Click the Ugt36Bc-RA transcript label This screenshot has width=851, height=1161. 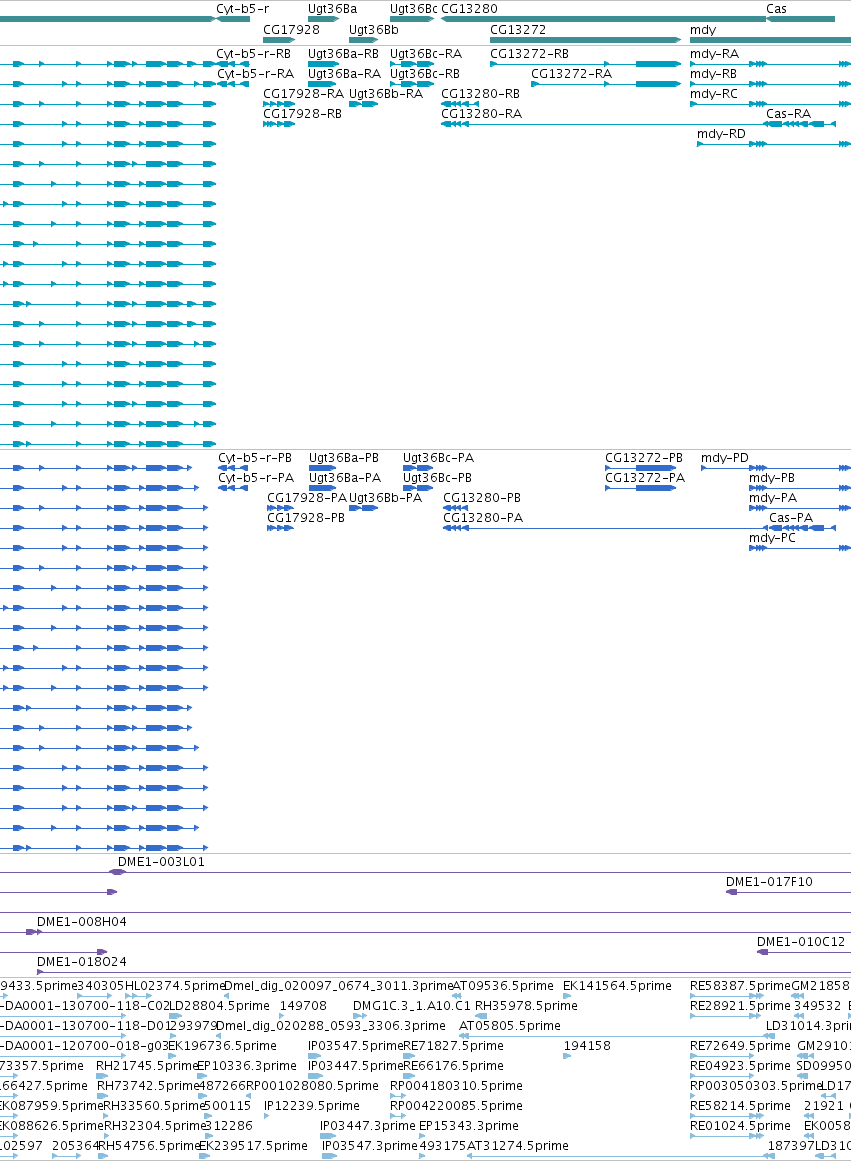pyautogui.click(x=426, y=54)
